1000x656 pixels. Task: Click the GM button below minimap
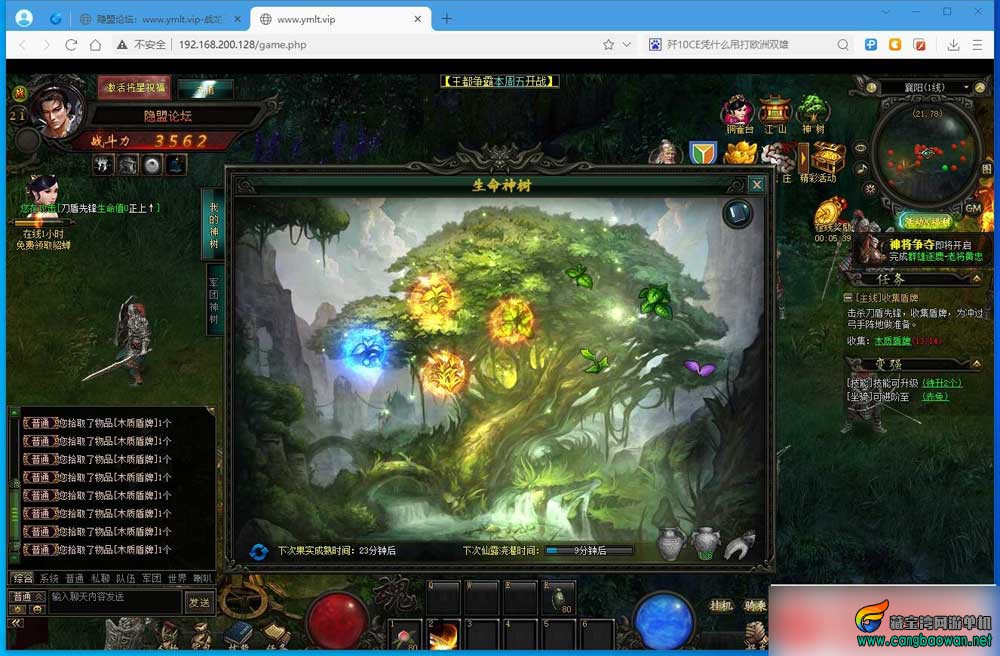pyautogui.click(x=973, y=208)
